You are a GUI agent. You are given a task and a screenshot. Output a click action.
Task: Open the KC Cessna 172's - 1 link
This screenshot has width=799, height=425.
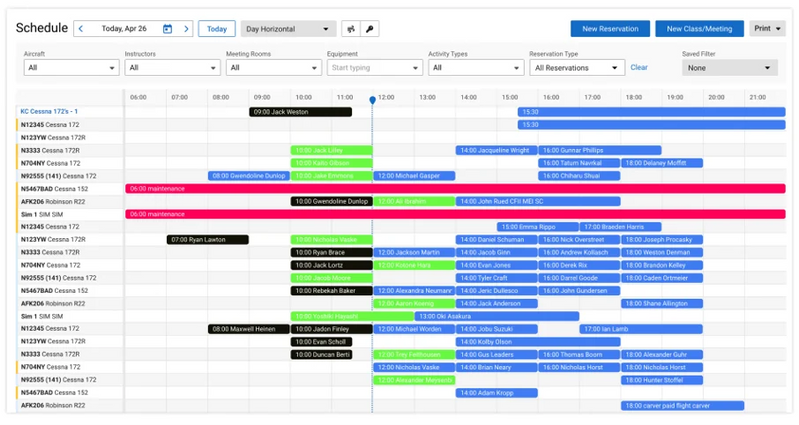[x=49, y=112]
